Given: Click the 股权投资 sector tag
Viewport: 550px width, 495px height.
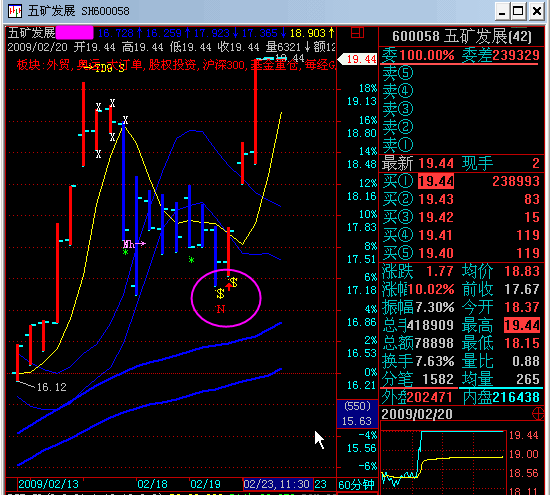Looking at the screenshot, I should pyautogui.click(x=172, y=65).
